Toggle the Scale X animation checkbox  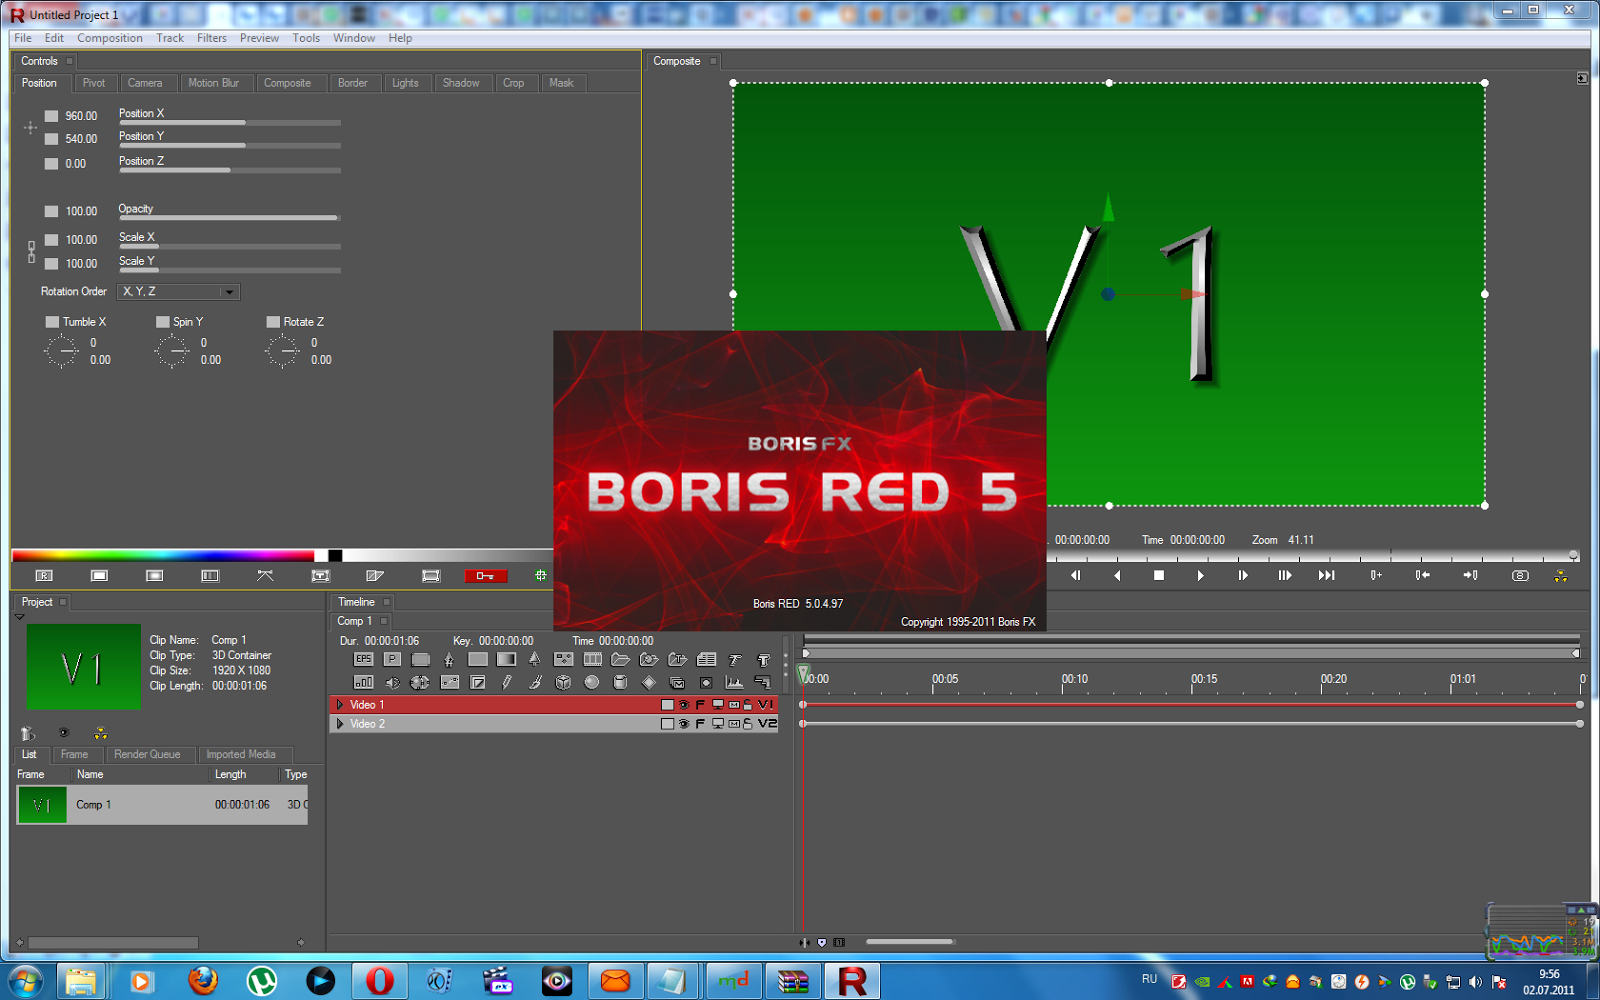(52, 240)
